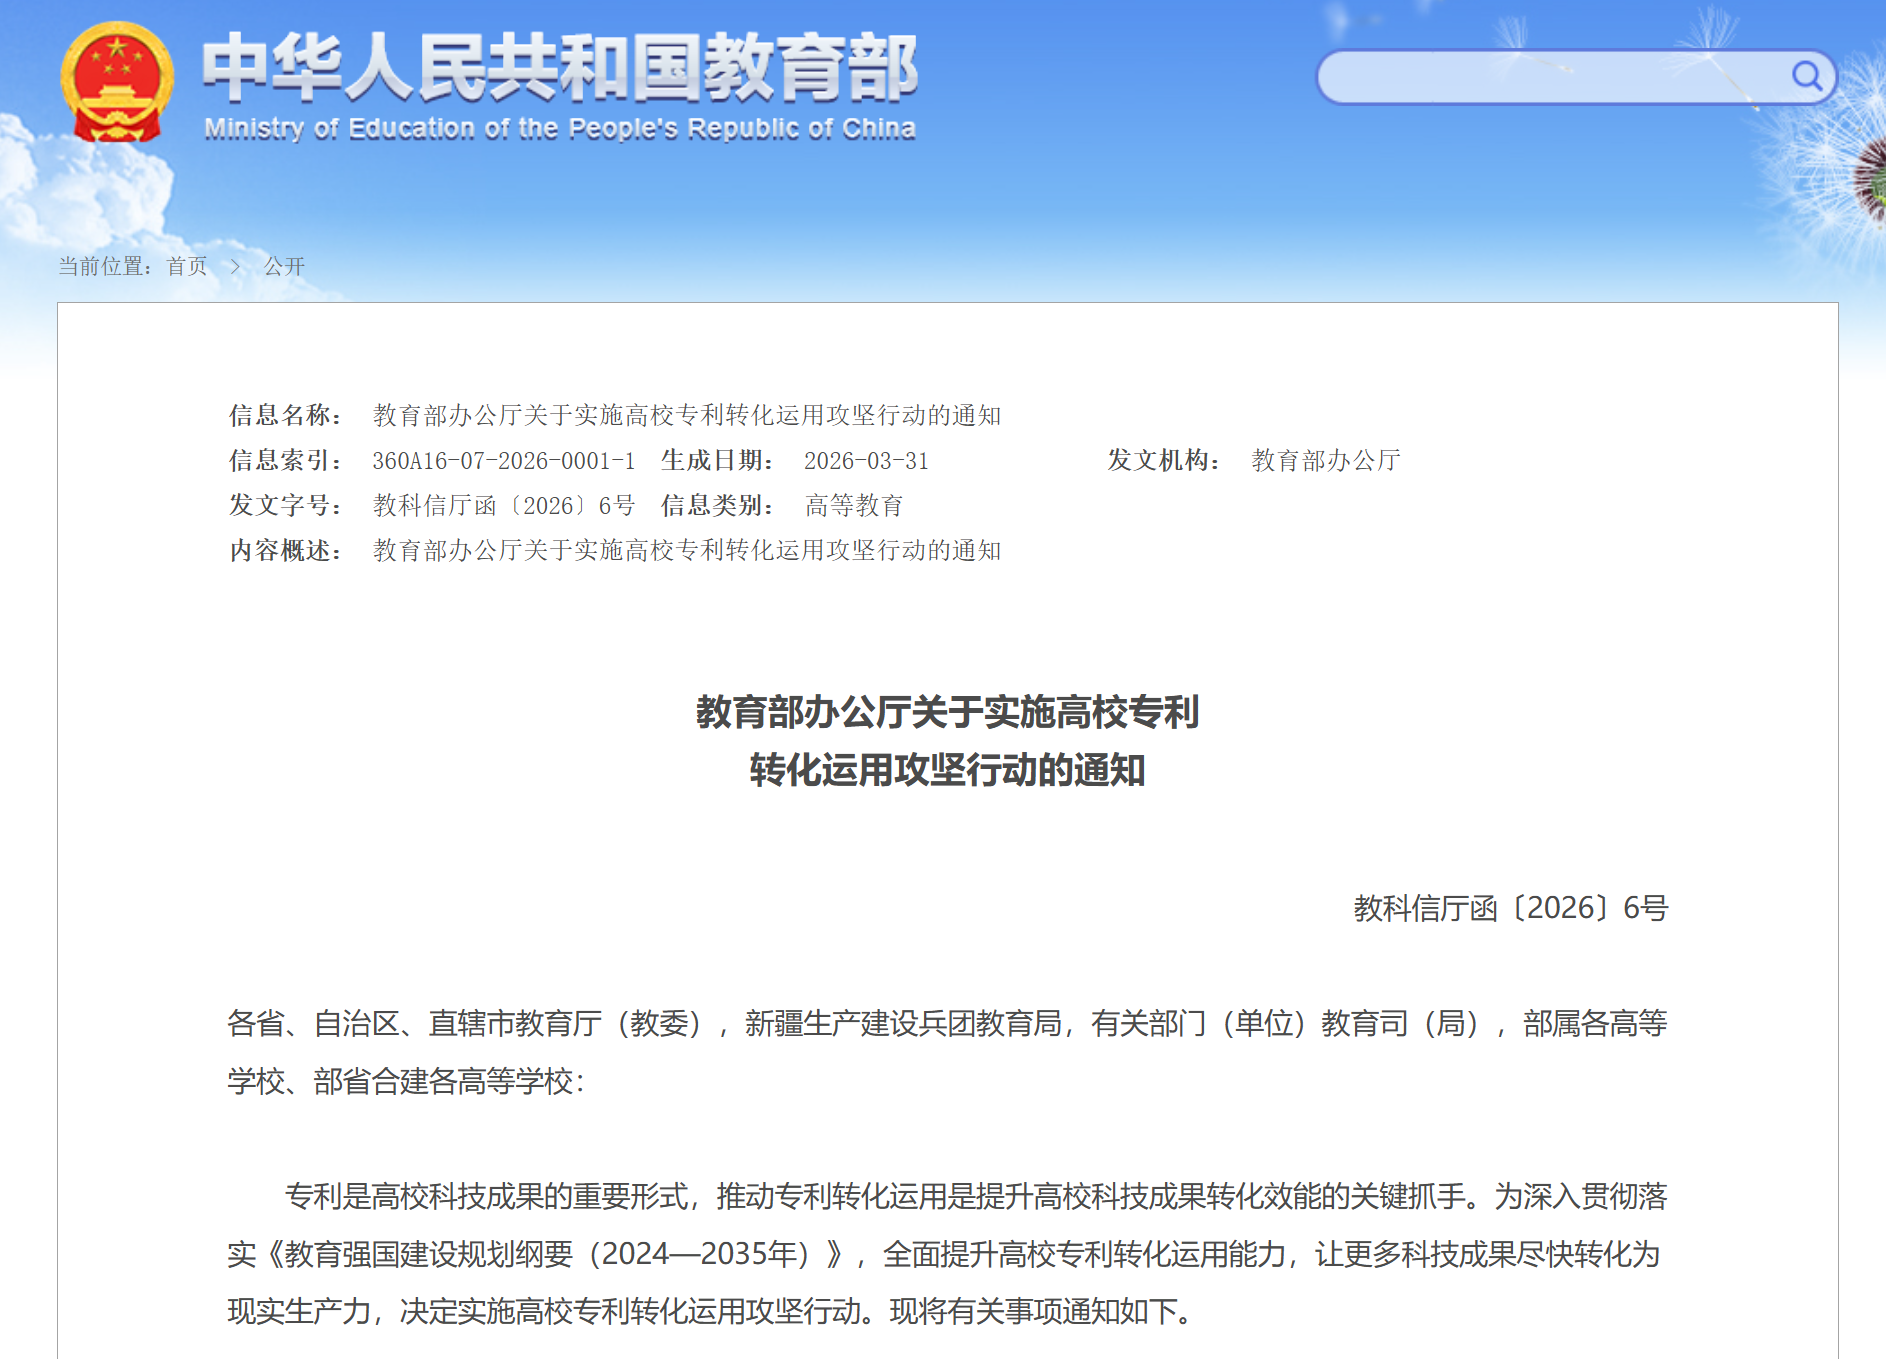
Task: Select the 信息名称 field value text
Action: 690,416
